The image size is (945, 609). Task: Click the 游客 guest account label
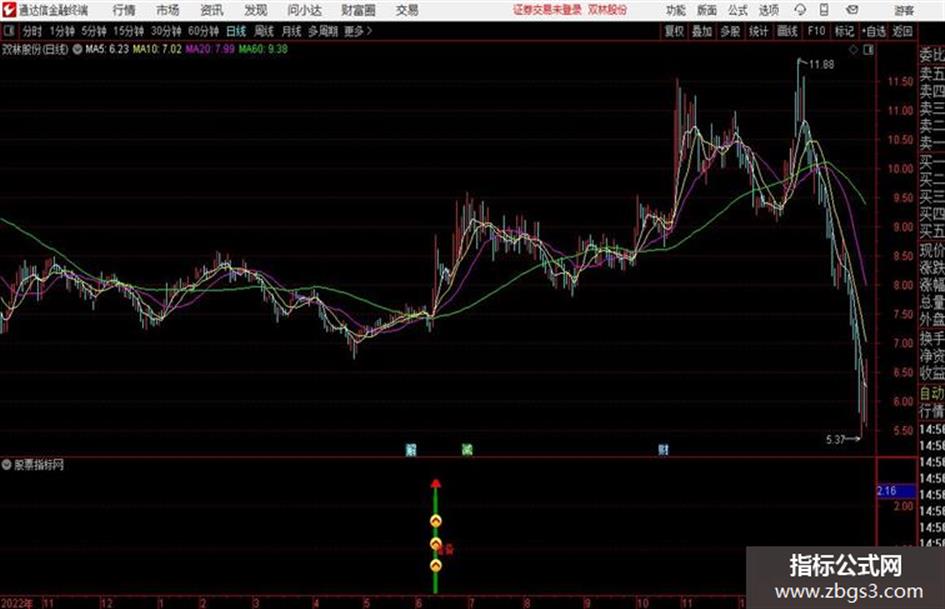click(x=904, y=10)
